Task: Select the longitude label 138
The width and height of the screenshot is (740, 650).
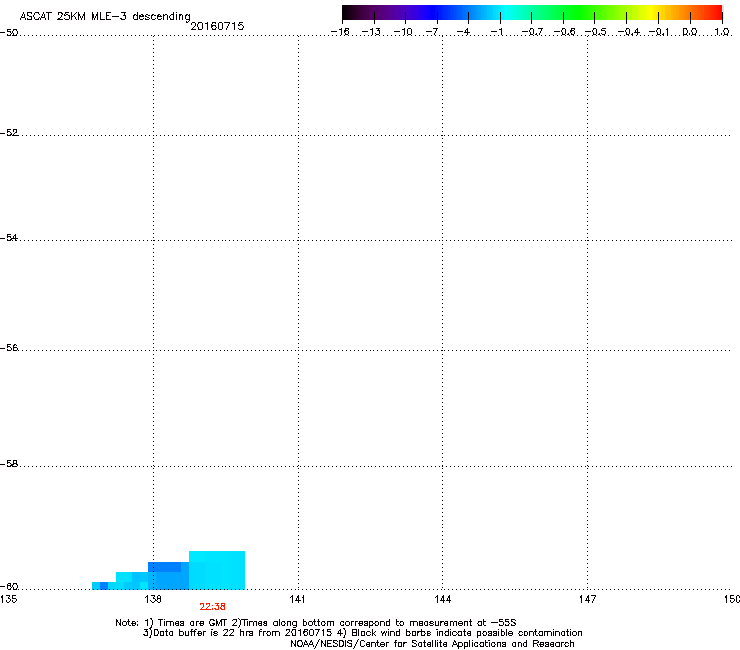Action: pos(153,599)
